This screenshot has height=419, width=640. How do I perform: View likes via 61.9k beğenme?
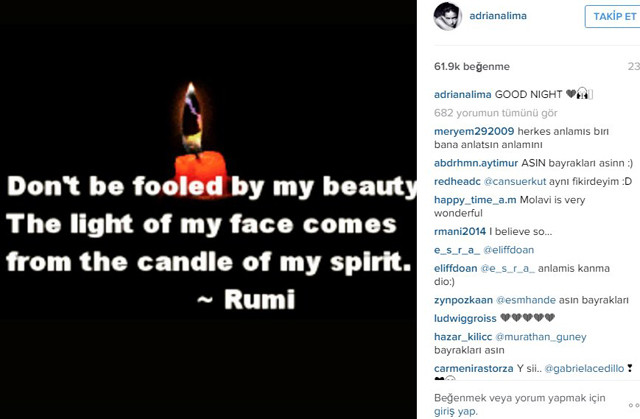pyautogui.click(x=472, y=67)
